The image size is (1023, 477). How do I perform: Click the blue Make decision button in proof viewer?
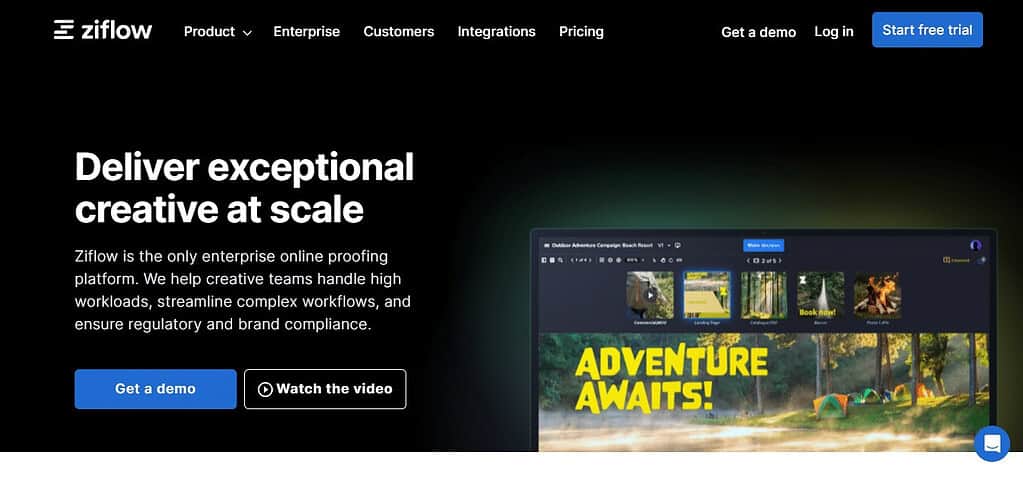[763, 245]
